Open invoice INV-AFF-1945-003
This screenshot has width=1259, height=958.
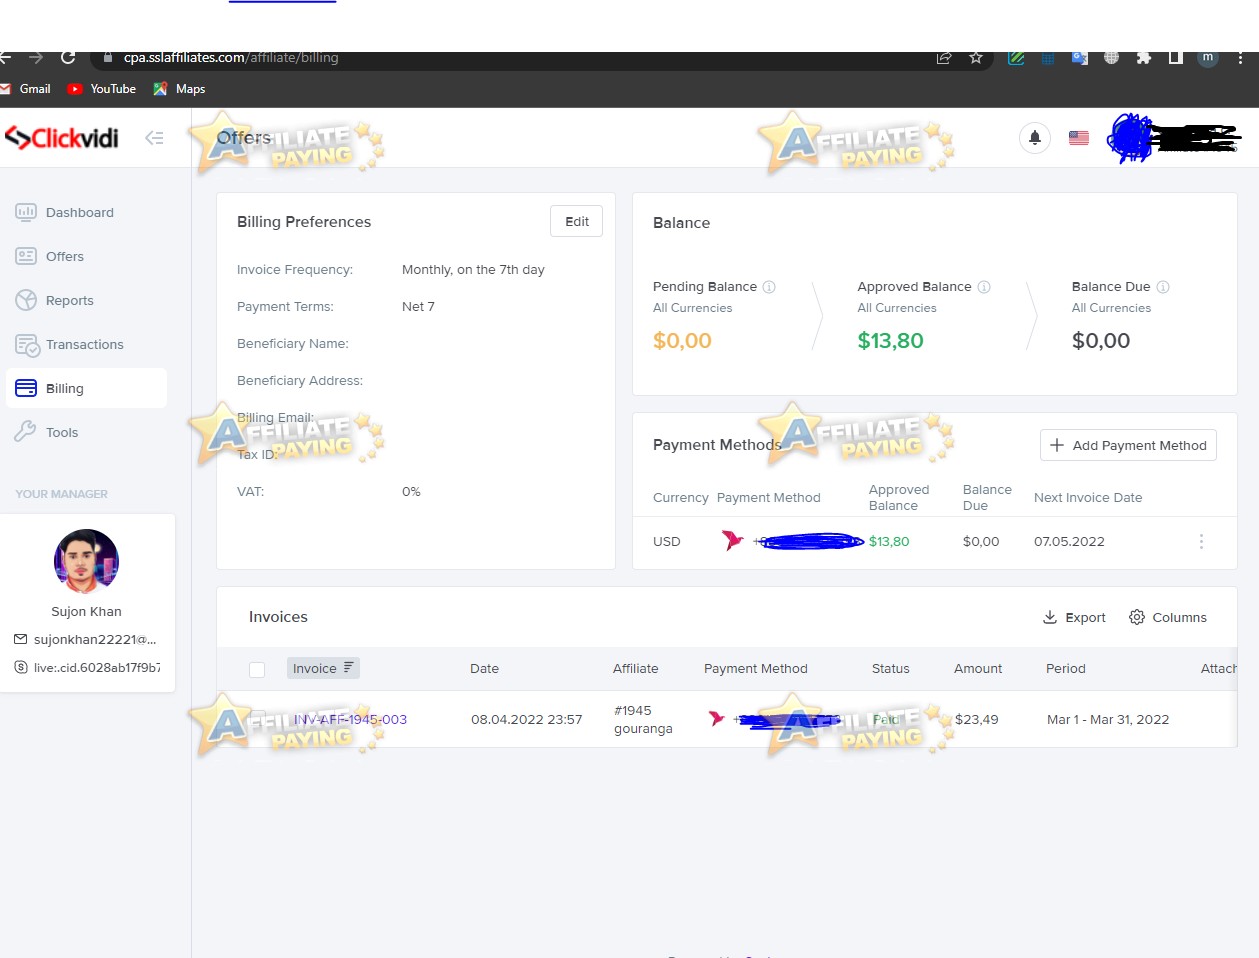349,719
